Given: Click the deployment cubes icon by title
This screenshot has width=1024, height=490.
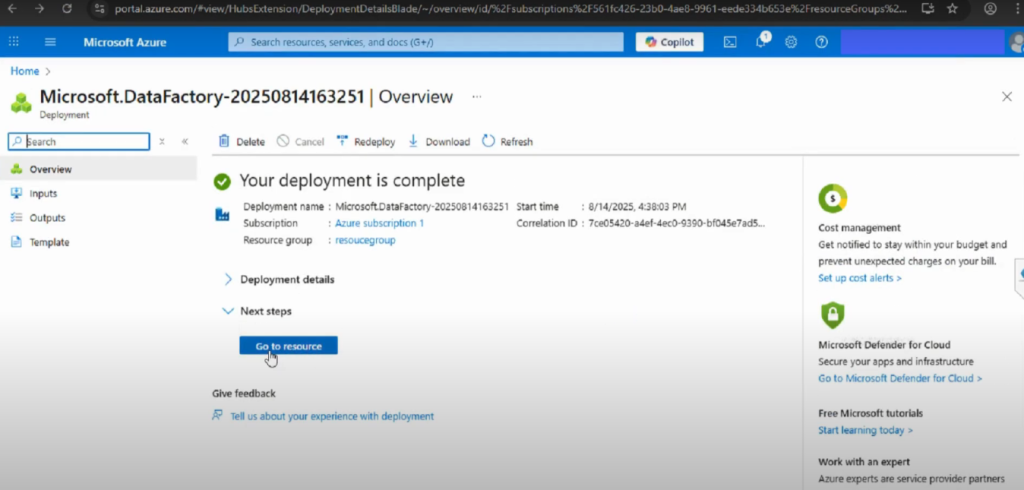Looking at the screenshot, I should pyautogui.click(x=21, y=103).
